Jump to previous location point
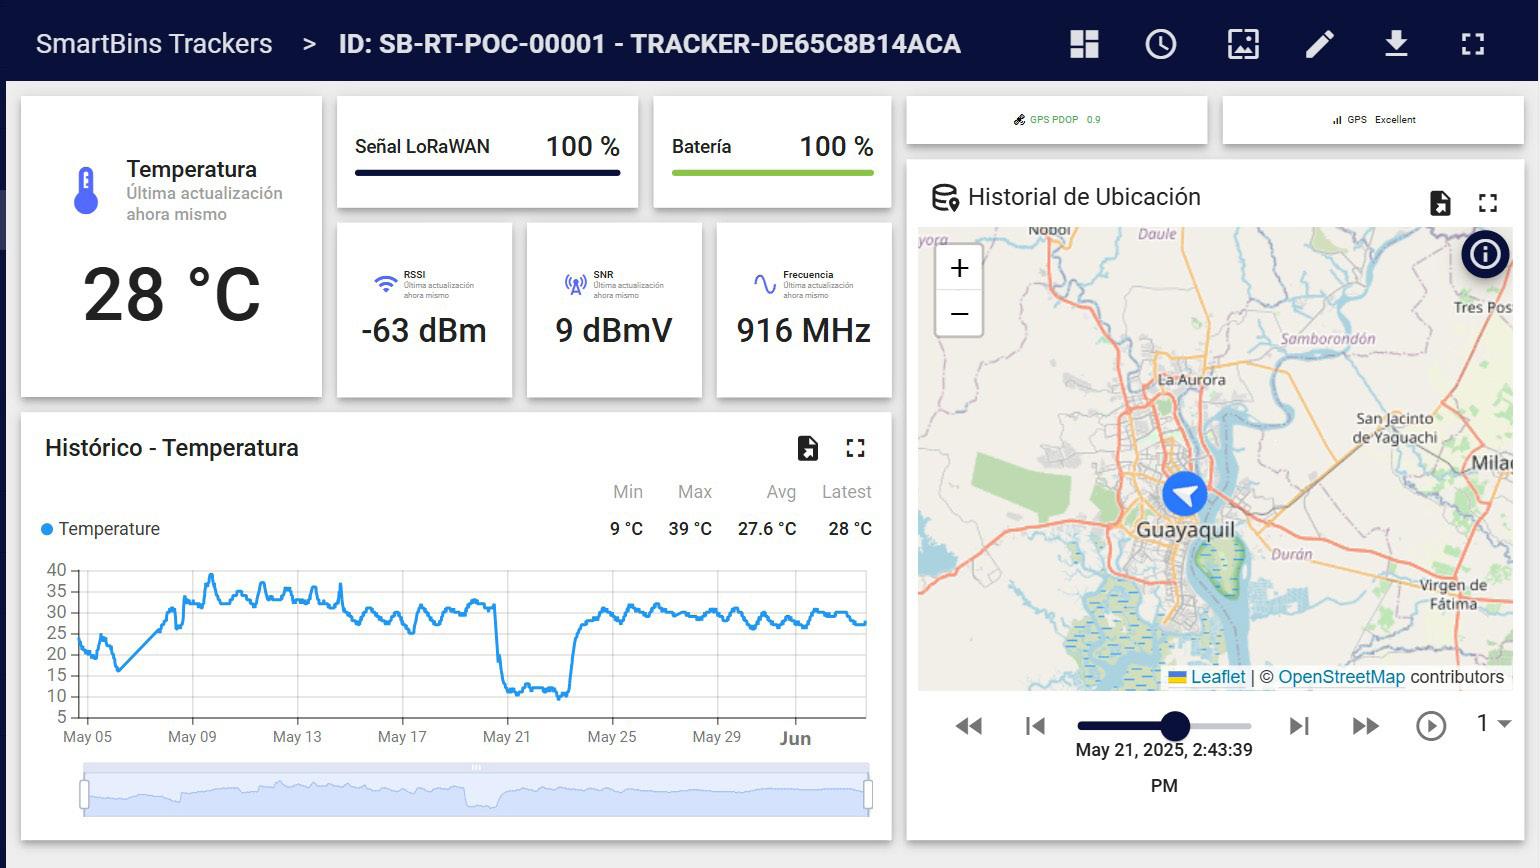This screenshot has height=868, width=1540. (x=1035, y=726)
